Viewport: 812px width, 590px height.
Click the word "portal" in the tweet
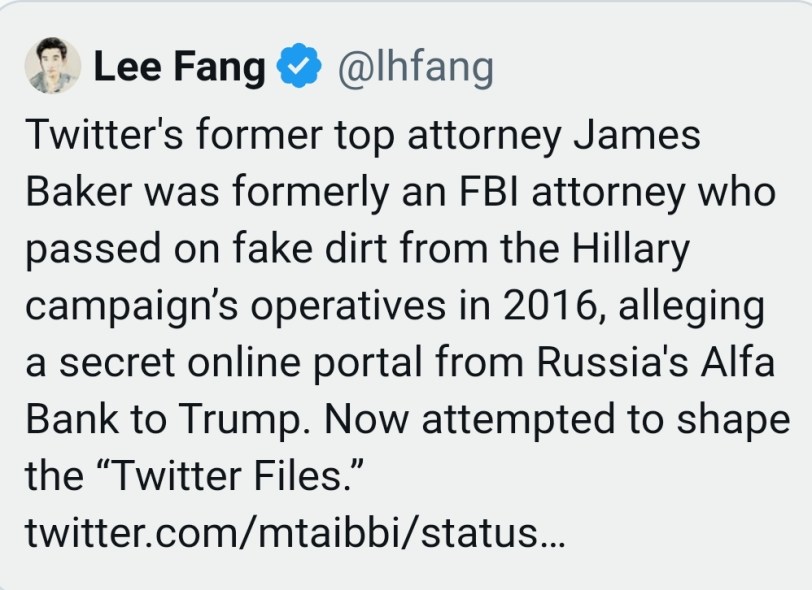coord(389,364)
